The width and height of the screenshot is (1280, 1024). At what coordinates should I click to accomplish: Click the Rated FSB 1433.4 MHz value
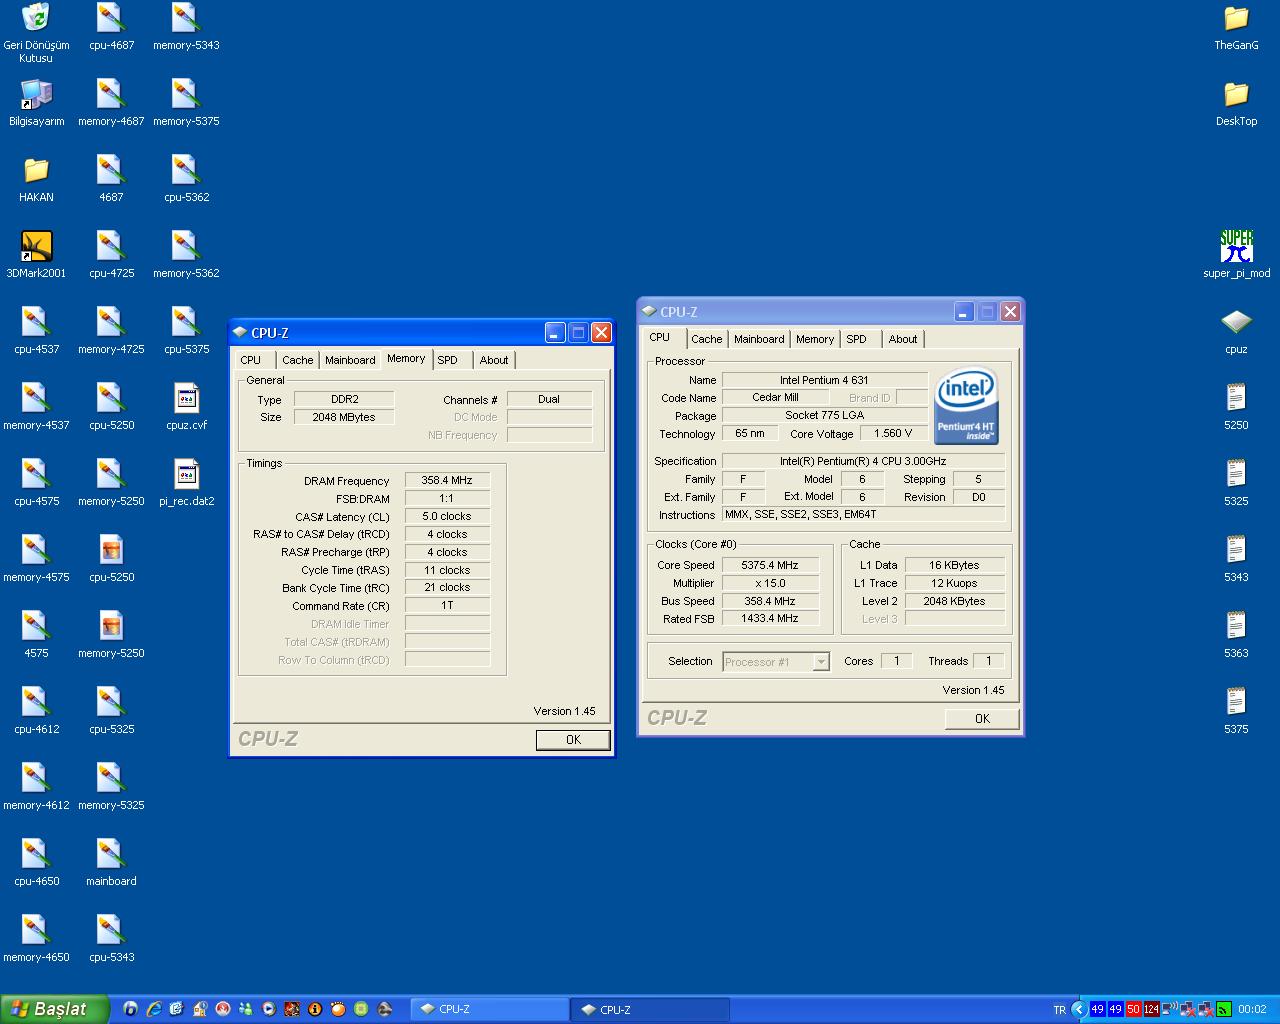pyautogui.click(x=770, y=619)
